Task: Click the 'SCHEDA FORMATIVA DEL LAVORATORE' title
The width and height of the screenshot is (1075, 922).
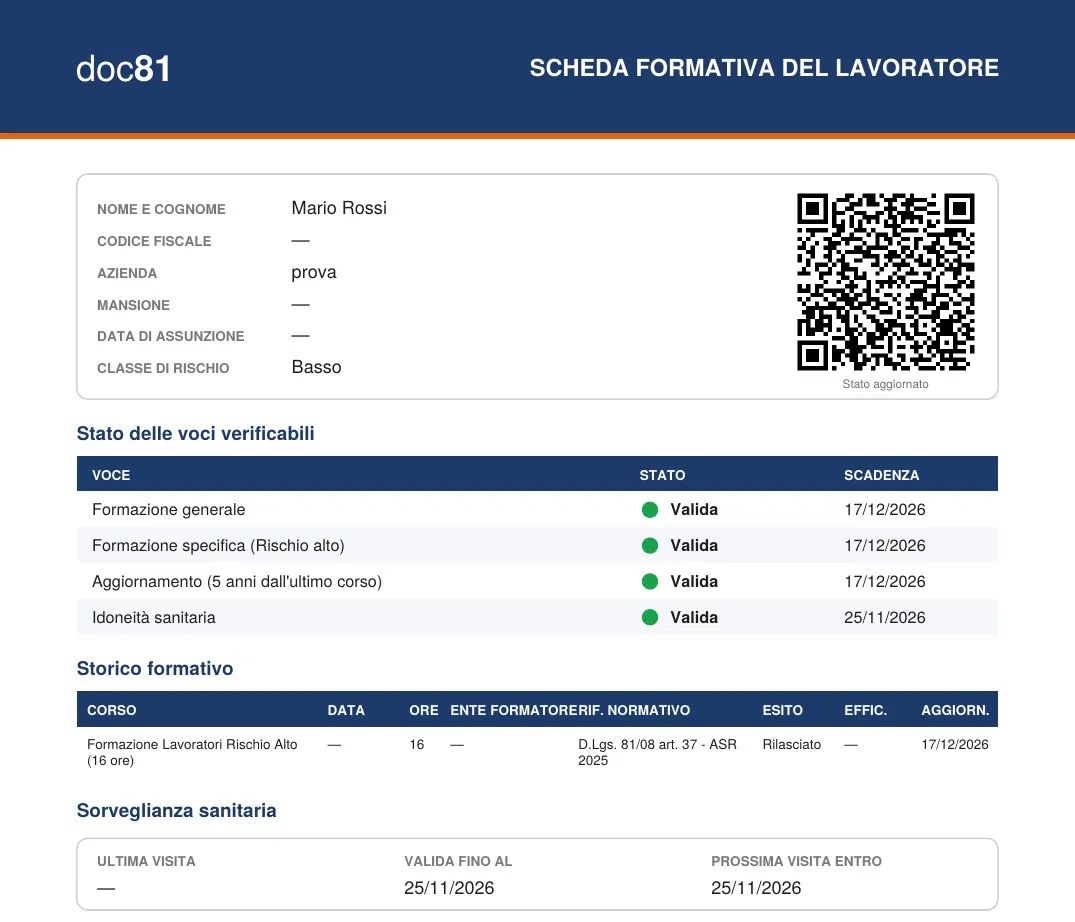Action: click(x=764, y=68)
